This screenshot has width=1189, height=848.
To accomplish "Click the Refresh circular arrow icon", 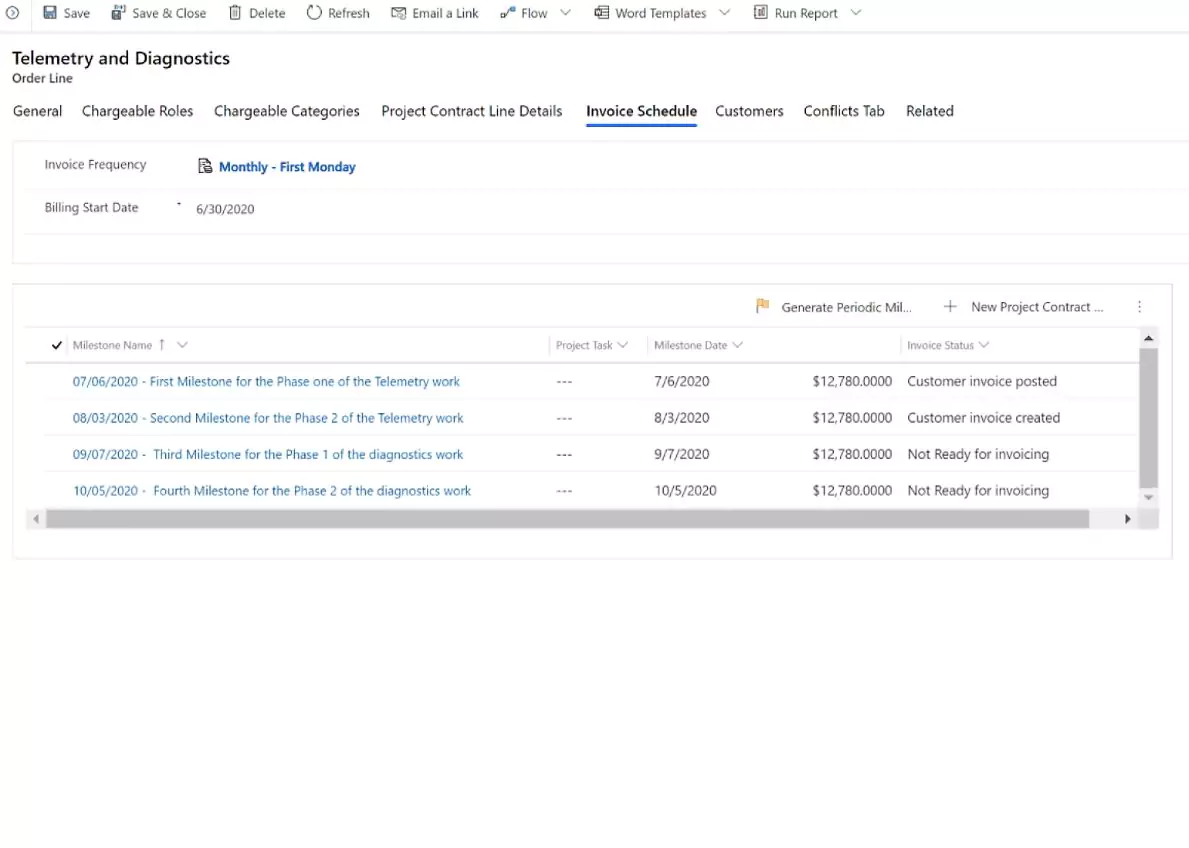I will (314, 13).
